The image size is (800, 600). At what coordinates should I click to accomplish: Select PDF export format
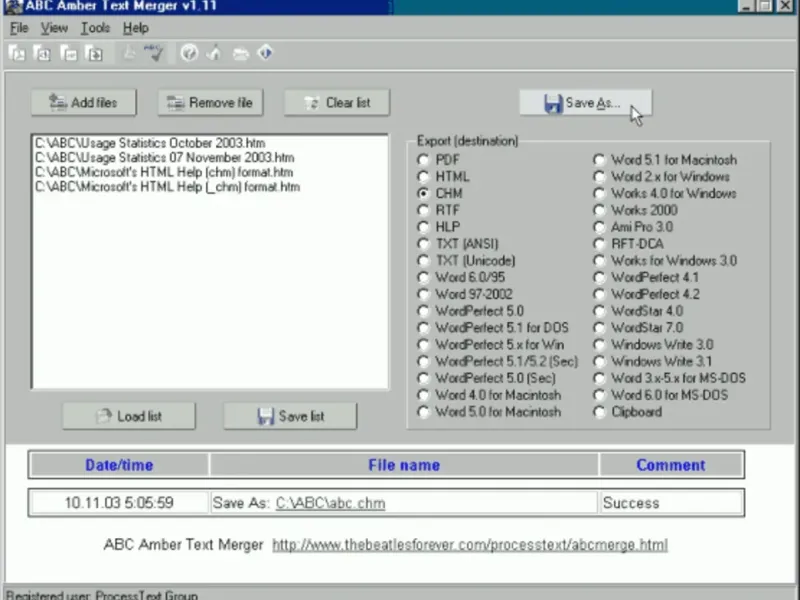coord(439,160)
